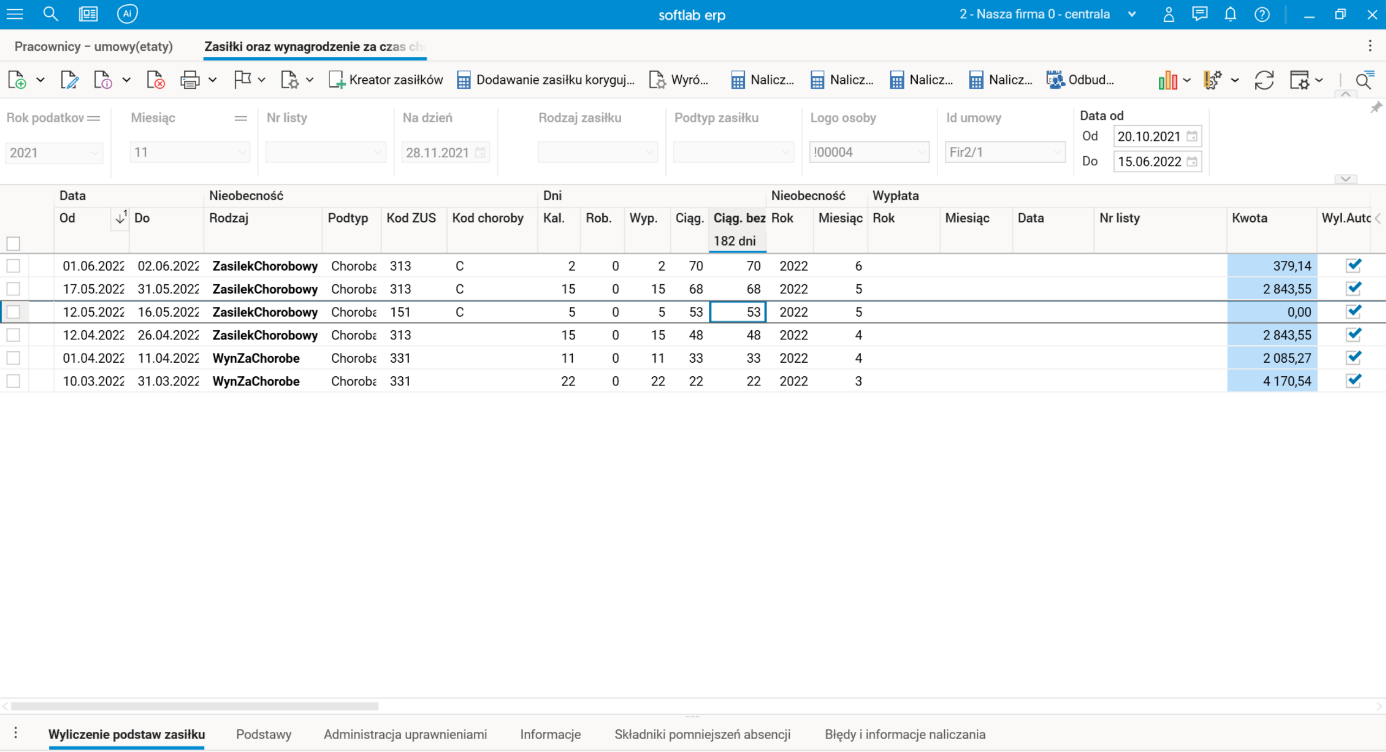Image resolution: width=1386 pixels, height=752 pixels.
Task: Tick the row checkbox for 01.06.2022
Action: (x=13, y=266)
